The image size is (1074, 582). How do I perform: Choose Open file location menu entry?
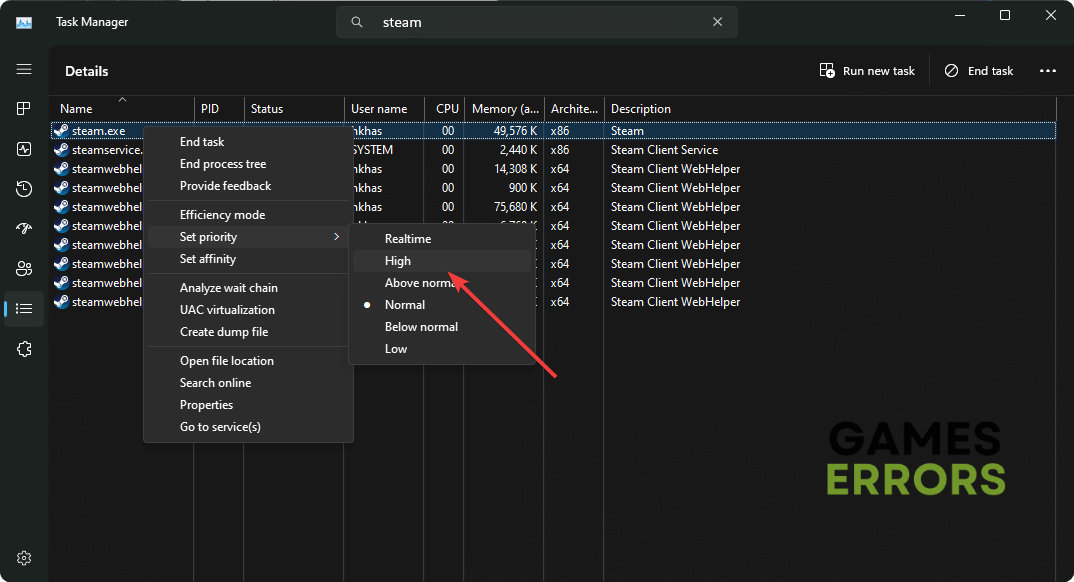(x=227, y=361)
